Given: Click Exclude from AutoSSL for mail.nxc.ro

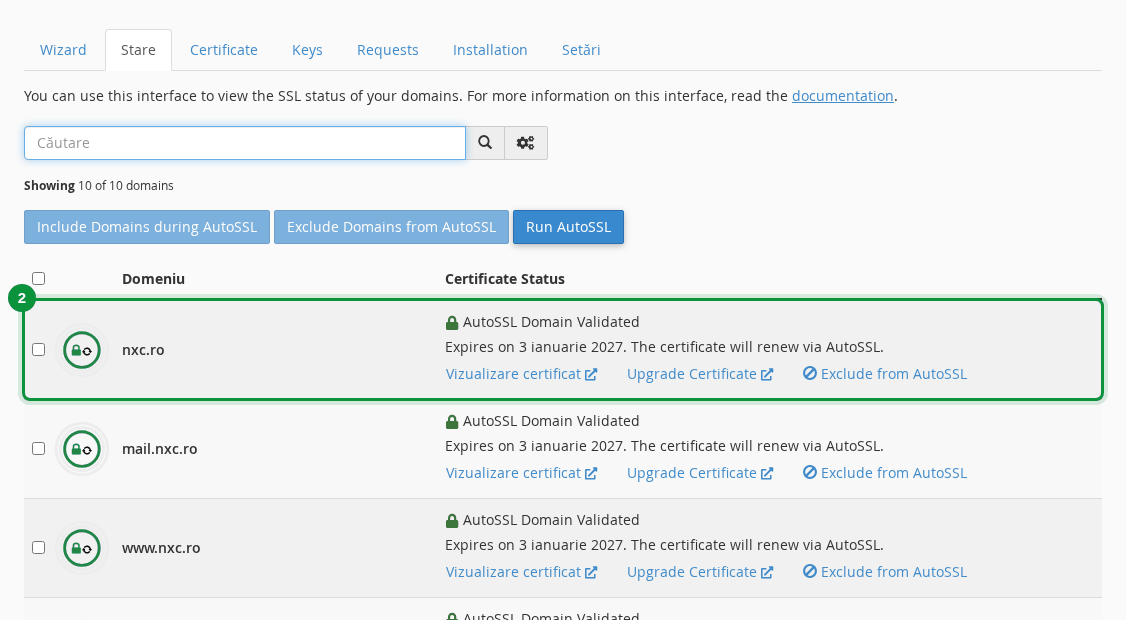Looking at the screenshot, I should tap(885, 473).
